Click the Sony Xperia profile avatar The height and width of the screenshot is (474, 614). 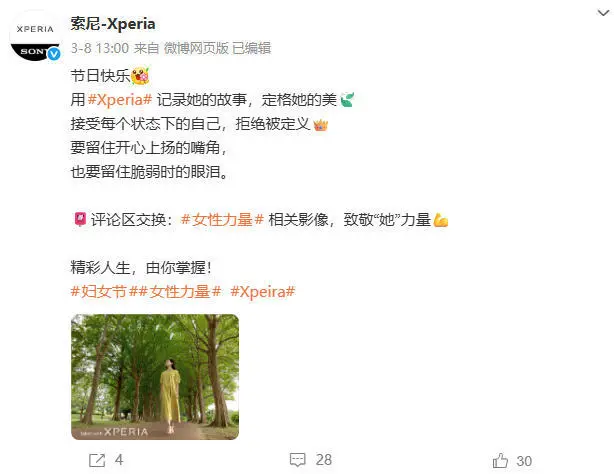(x=35, y=36)
